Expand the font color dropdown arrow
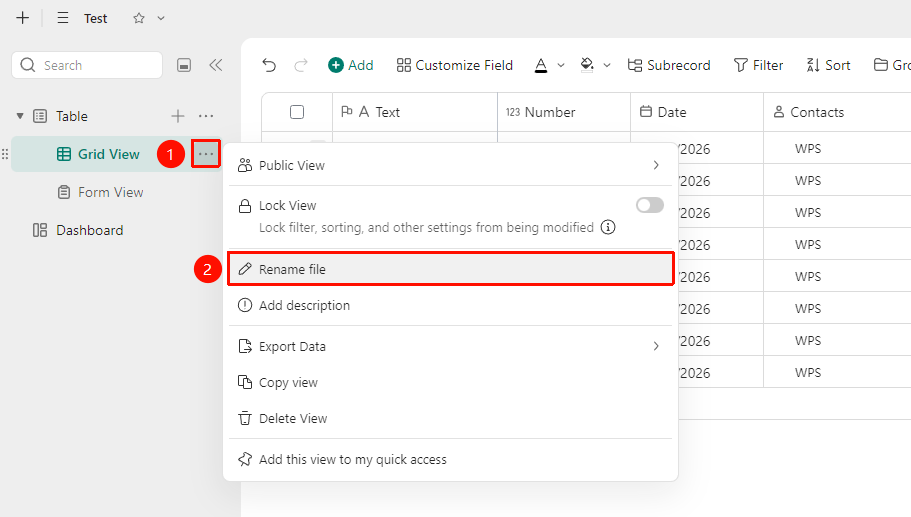Image resolution: width=911 pixels, height=517 pixels. point(561,65)
